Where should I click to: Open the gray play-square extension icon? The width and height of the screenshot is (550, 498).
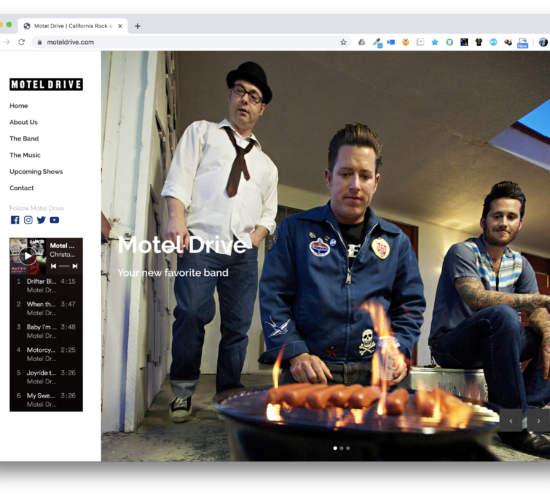pyautogui.click(x=420, y=42)
